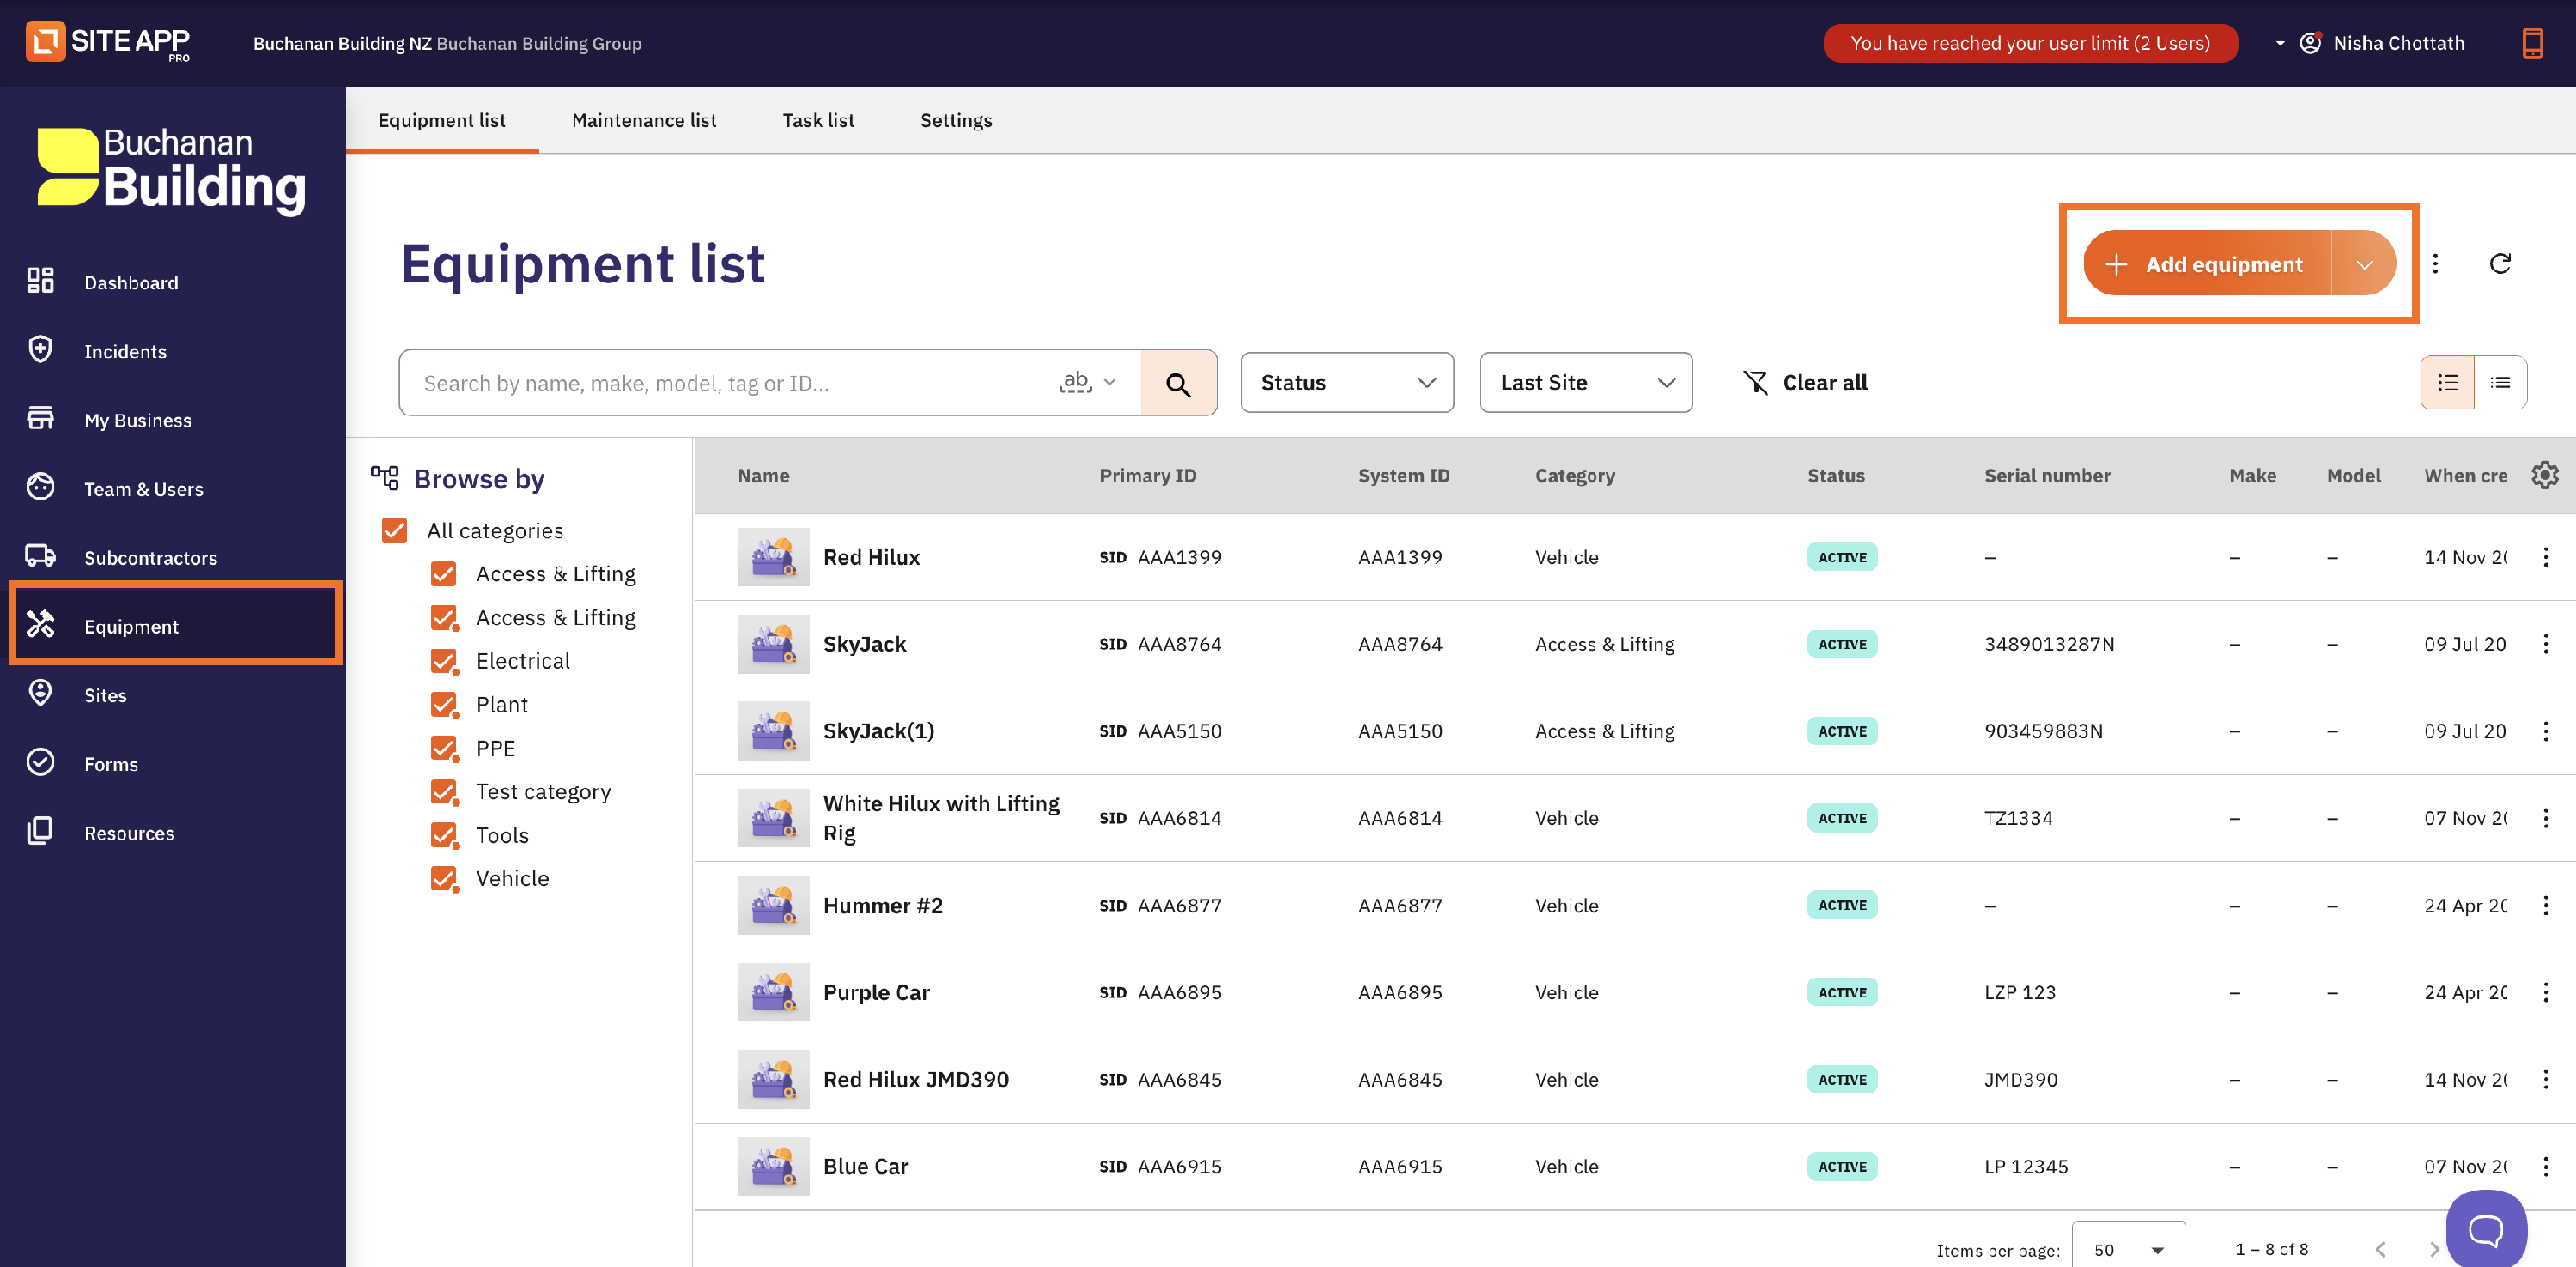Uncheck Tools category
Image resolution: width=2576 pixels, height=1267 pixels.
[x=444, y=835]
